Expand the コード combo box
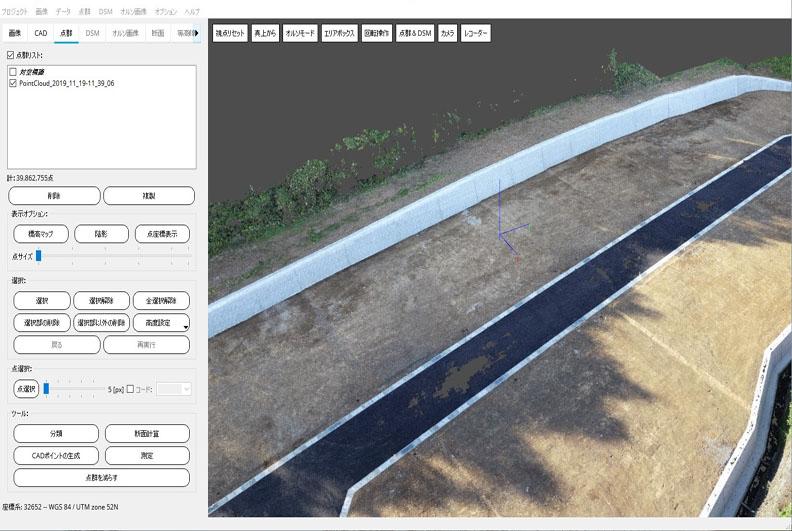Viewport: 792px width, 531px height. click(x=173, y=389)
